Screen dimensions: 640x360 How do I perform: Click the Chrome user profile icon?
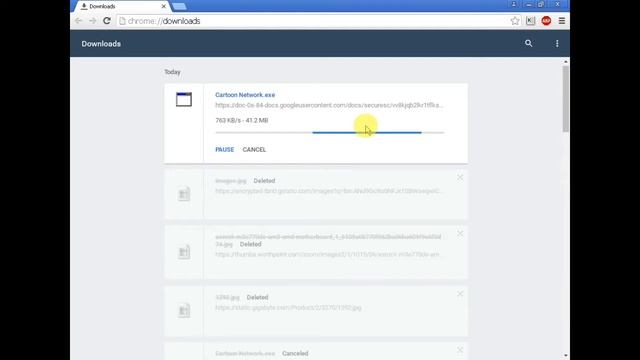point(514,4)
